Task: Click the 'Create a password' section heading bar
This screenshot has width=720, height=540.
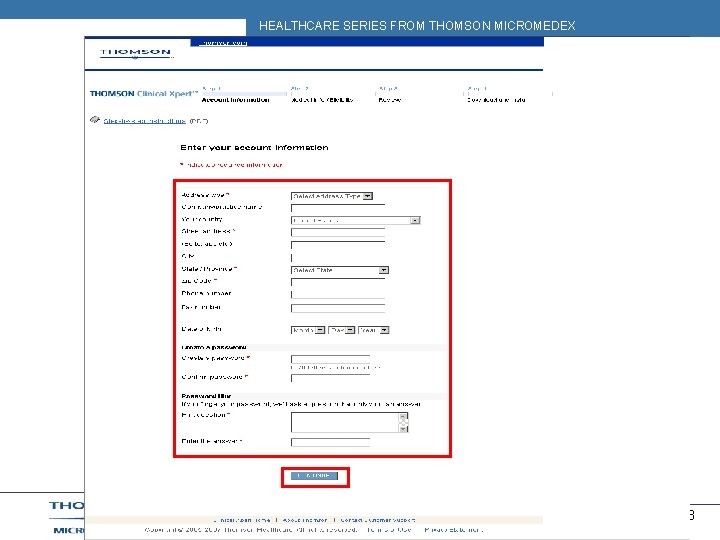Action: pos(312,347)
